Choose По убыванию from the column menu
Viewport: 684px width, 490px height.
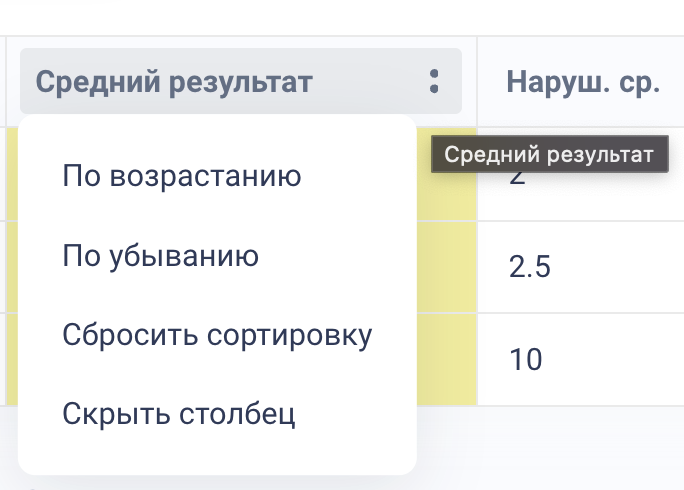point(161,256)
